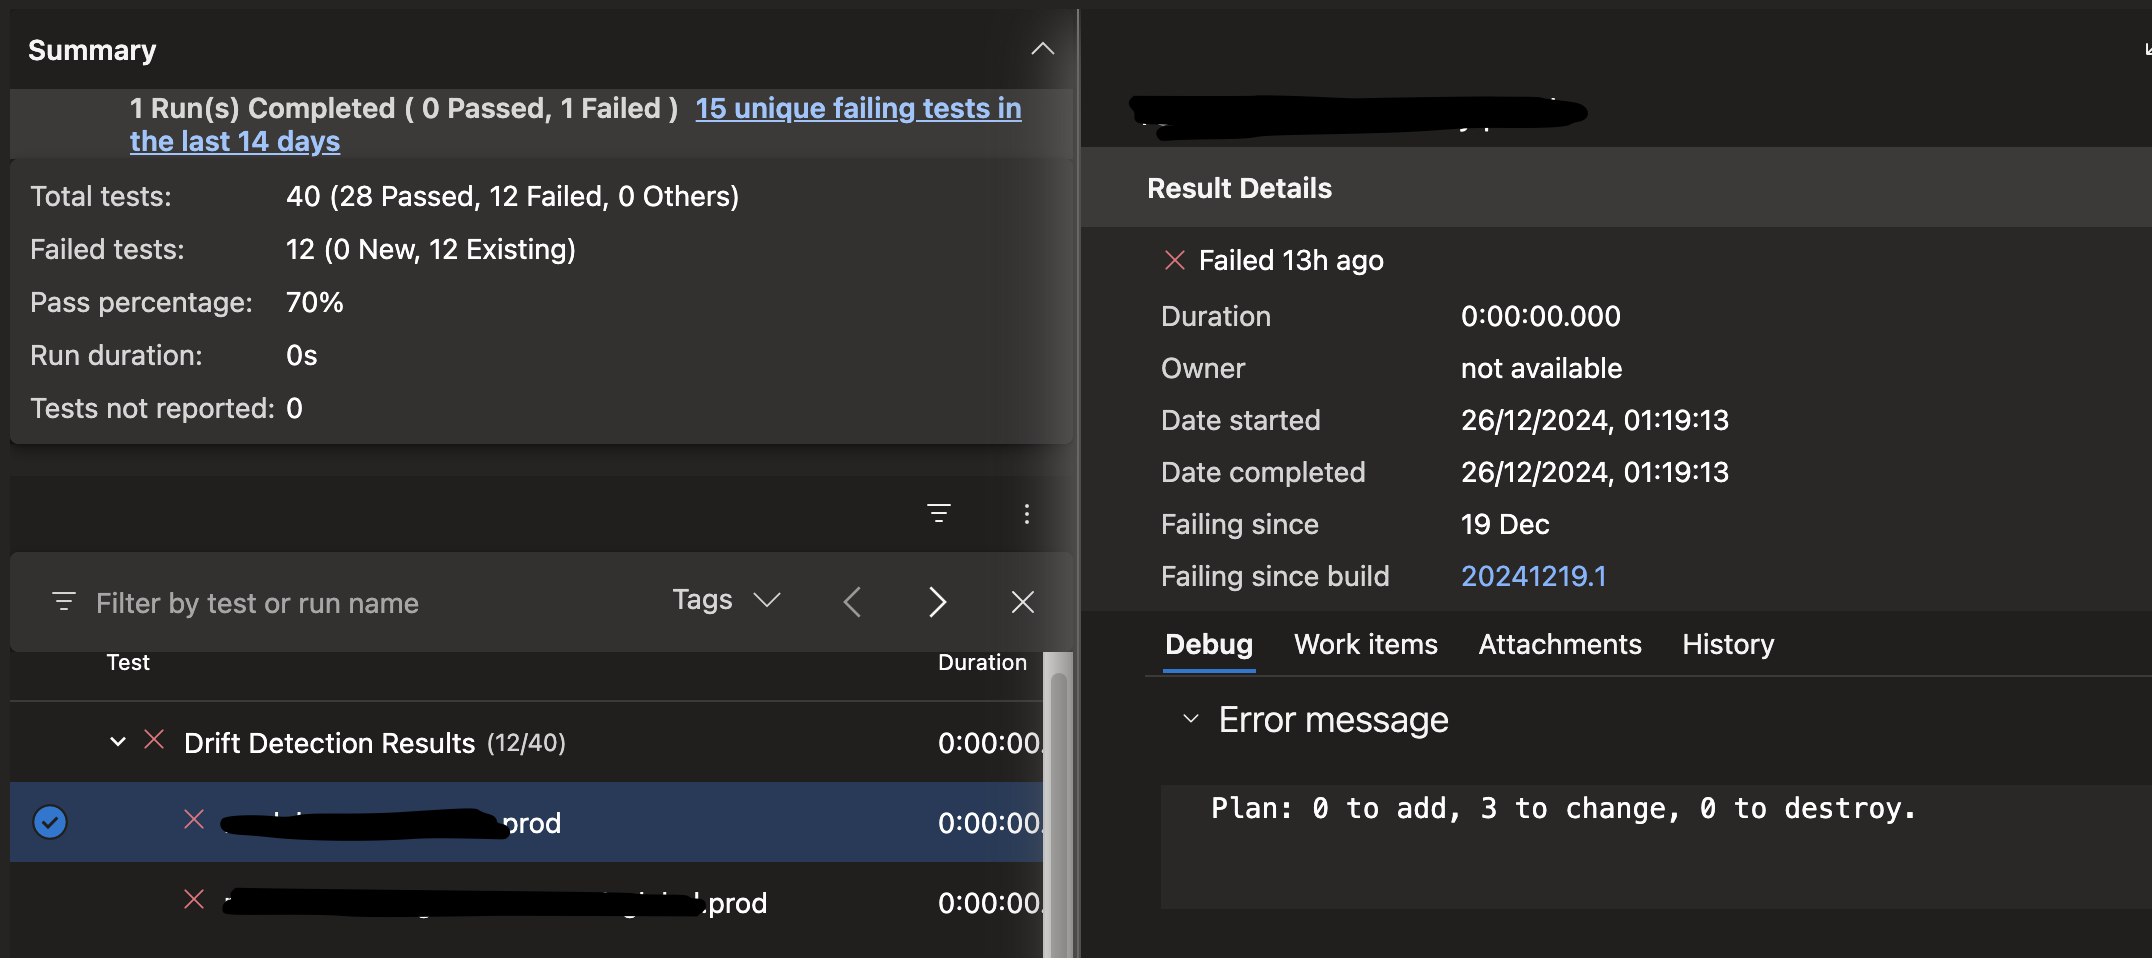The image size is (2152, 958).
Task: Open the more options ellipsis menu
Action: tap(1026, 514)
